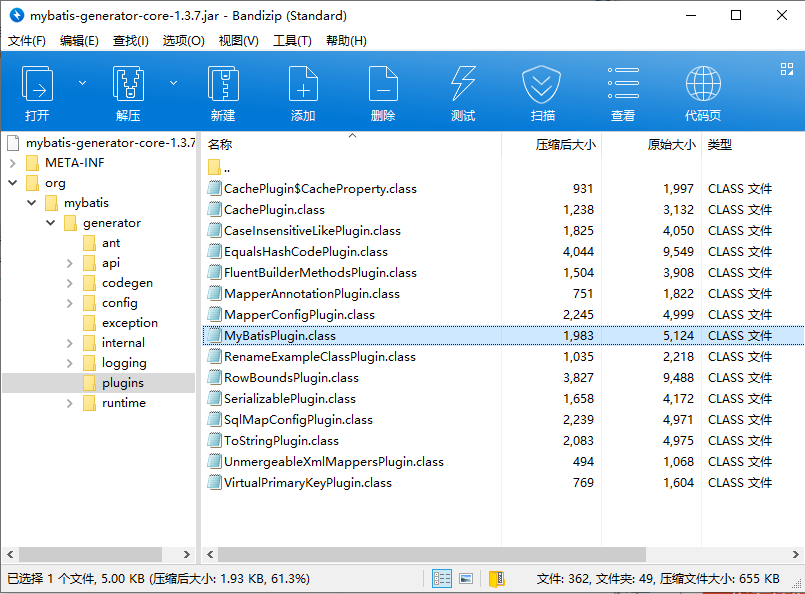Click the Delete (删除) icon
The width and height of the screenshot is (805, 594).
[x=383, y=84]
